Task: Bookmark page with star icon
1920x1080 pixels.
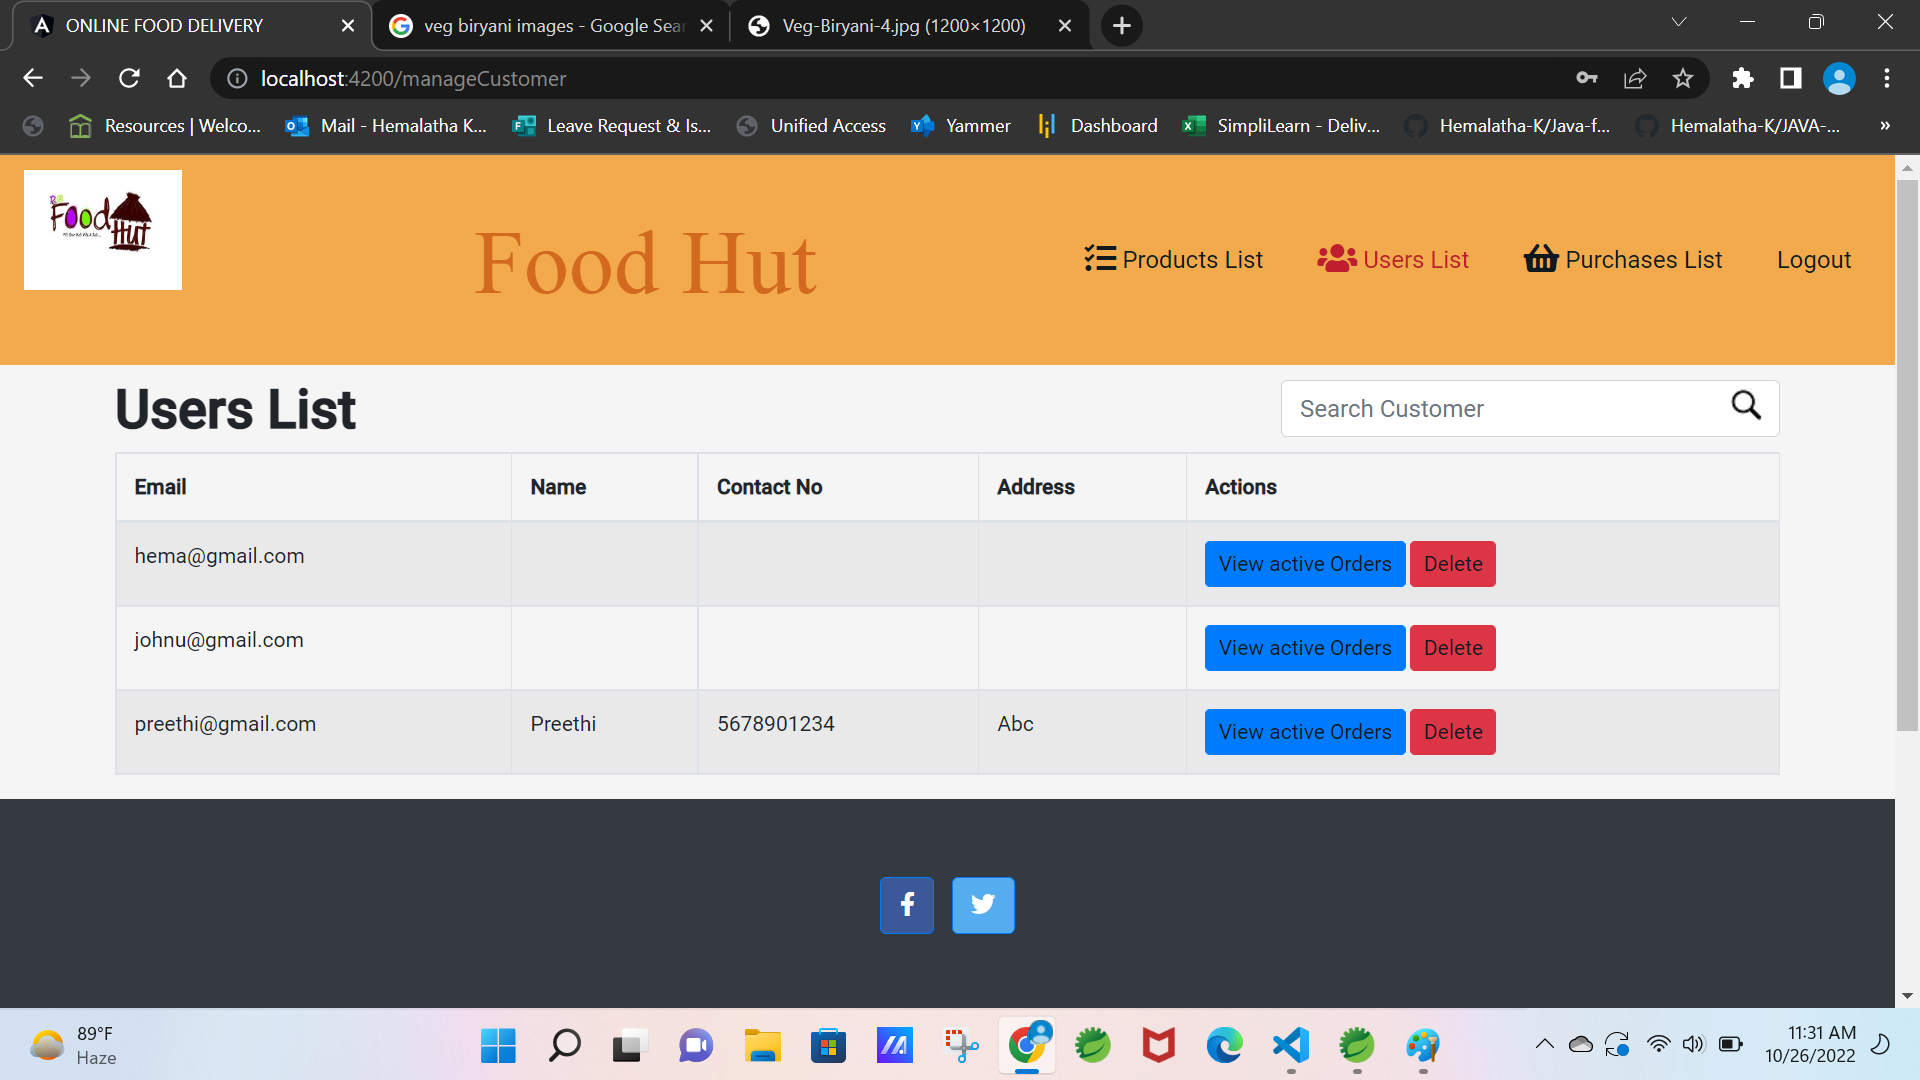Action: click(1683, 78)
